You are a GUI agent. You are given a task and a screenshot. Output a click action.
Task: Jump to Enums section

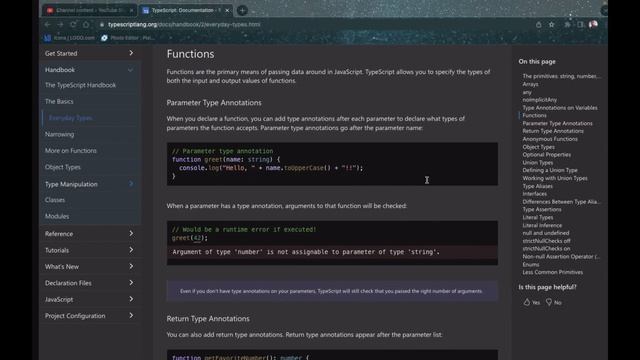coord(531,264)
